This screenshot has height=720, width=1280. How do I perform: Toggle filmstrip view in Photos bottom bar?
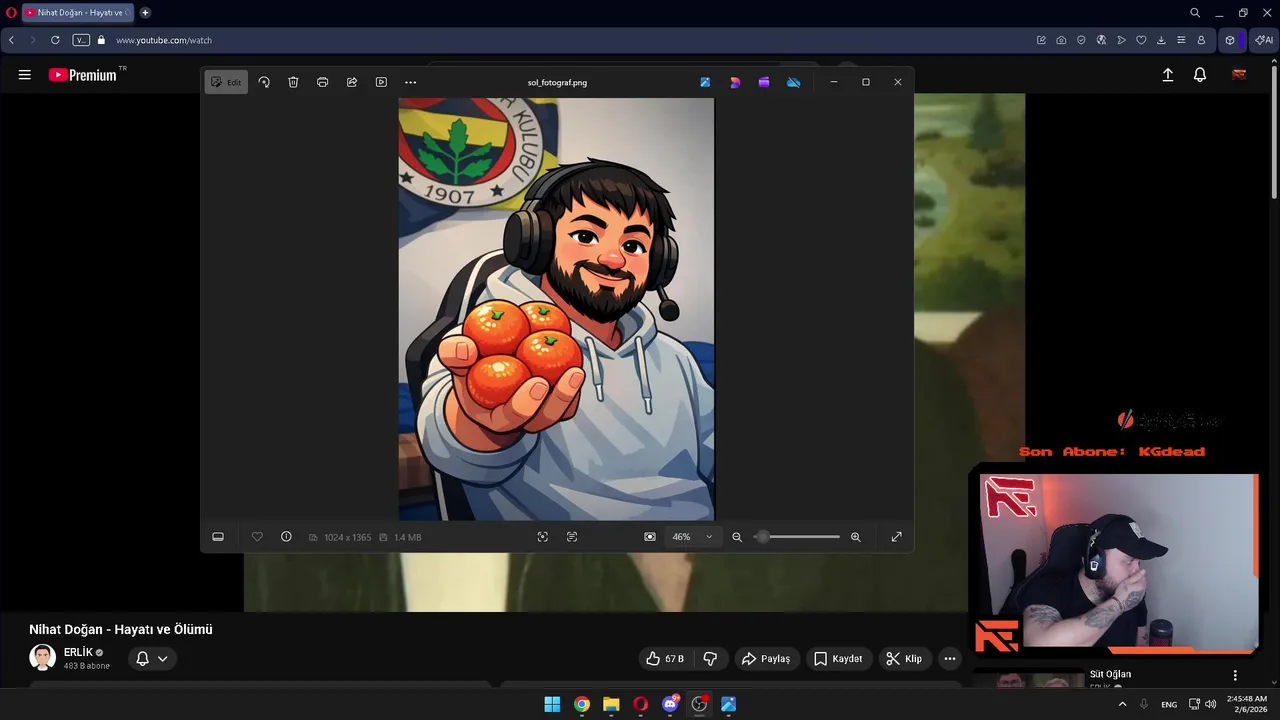click(x=218, y=537)
